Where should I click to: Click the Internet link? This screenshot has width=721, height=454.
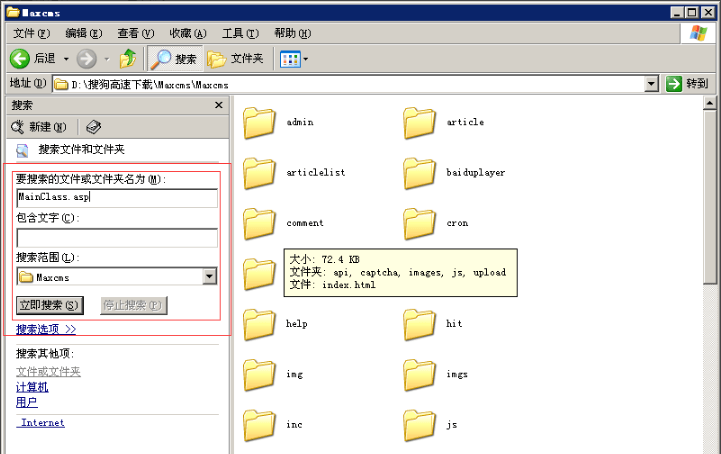tap(40, 423)
